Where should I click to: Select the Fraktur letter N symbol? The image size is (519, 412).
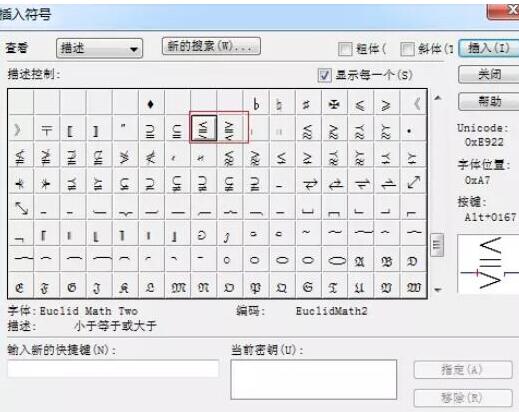coord(203,287)
